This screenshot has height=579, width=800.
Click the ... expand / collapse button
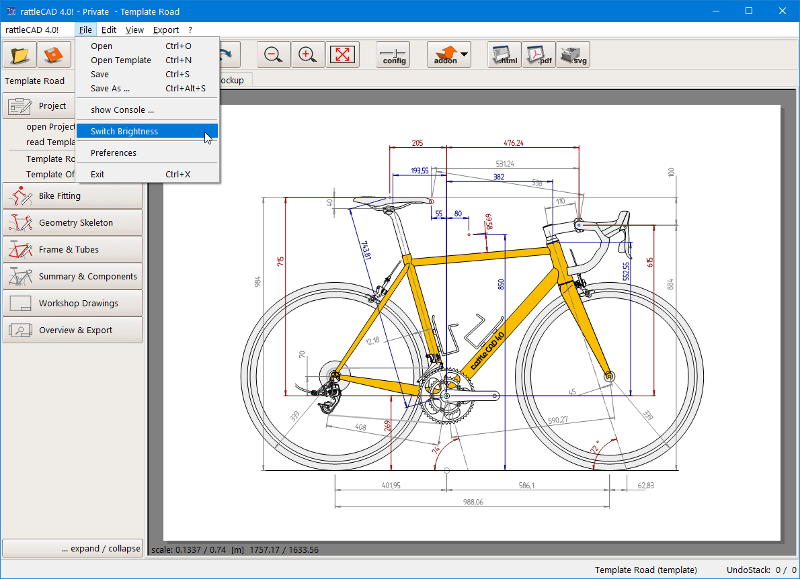pyautogui.click(x=73, y=549)
